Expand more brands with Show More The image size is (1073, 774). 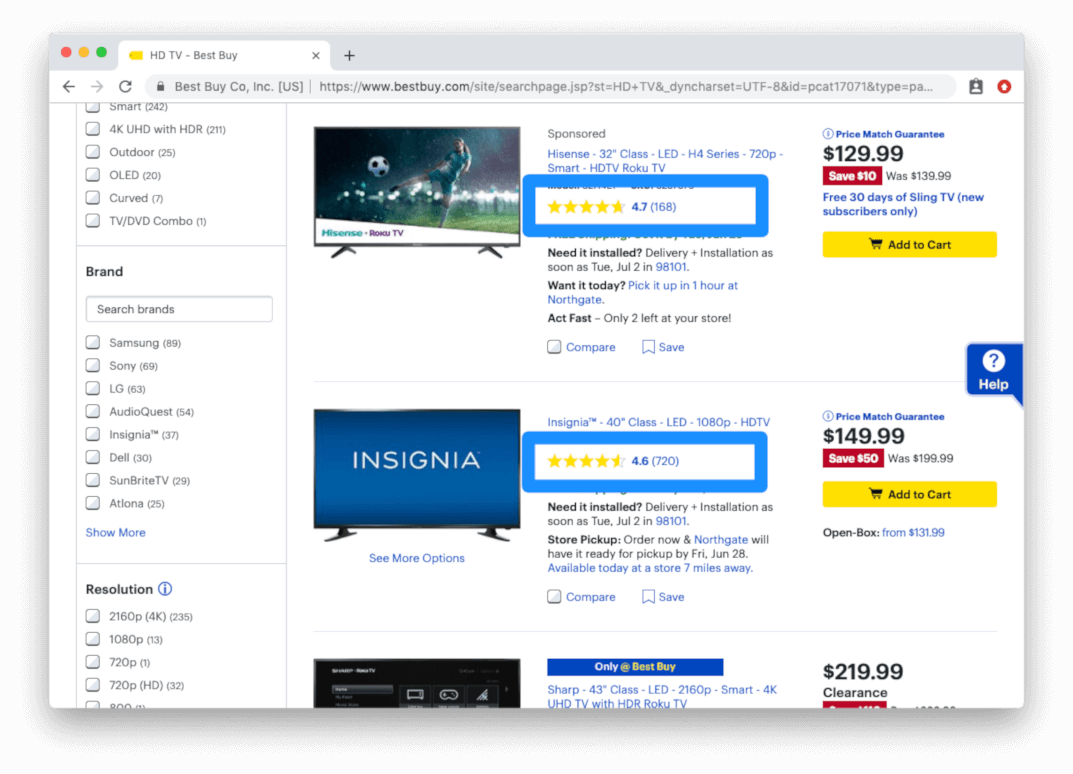(115, 532)
